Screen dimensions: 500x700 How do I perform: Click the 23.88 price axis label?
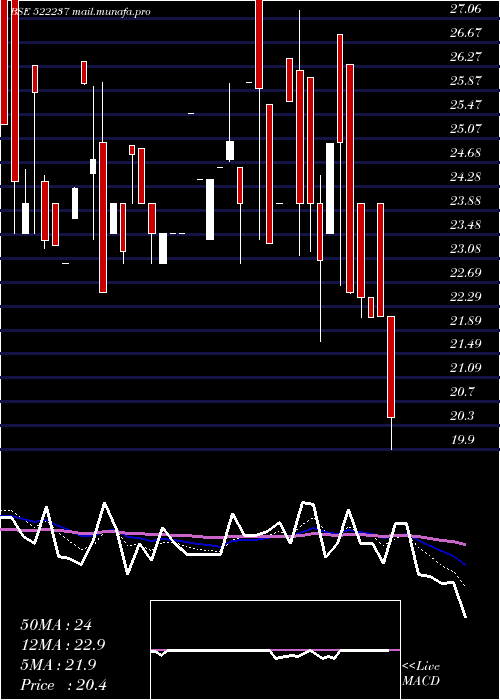tap(466, 202)
